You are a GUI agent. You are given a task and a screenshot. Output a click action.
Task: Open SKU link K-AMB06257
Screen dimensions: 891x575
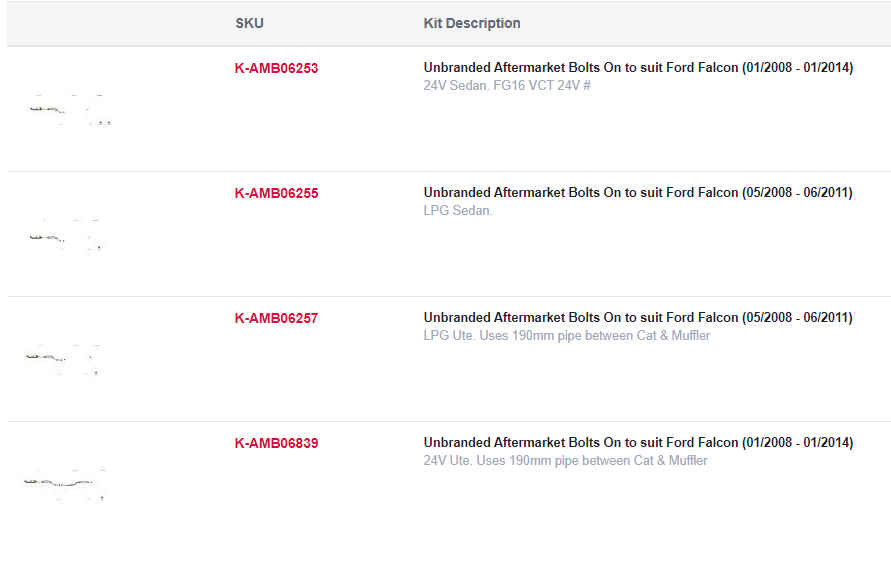276,318
